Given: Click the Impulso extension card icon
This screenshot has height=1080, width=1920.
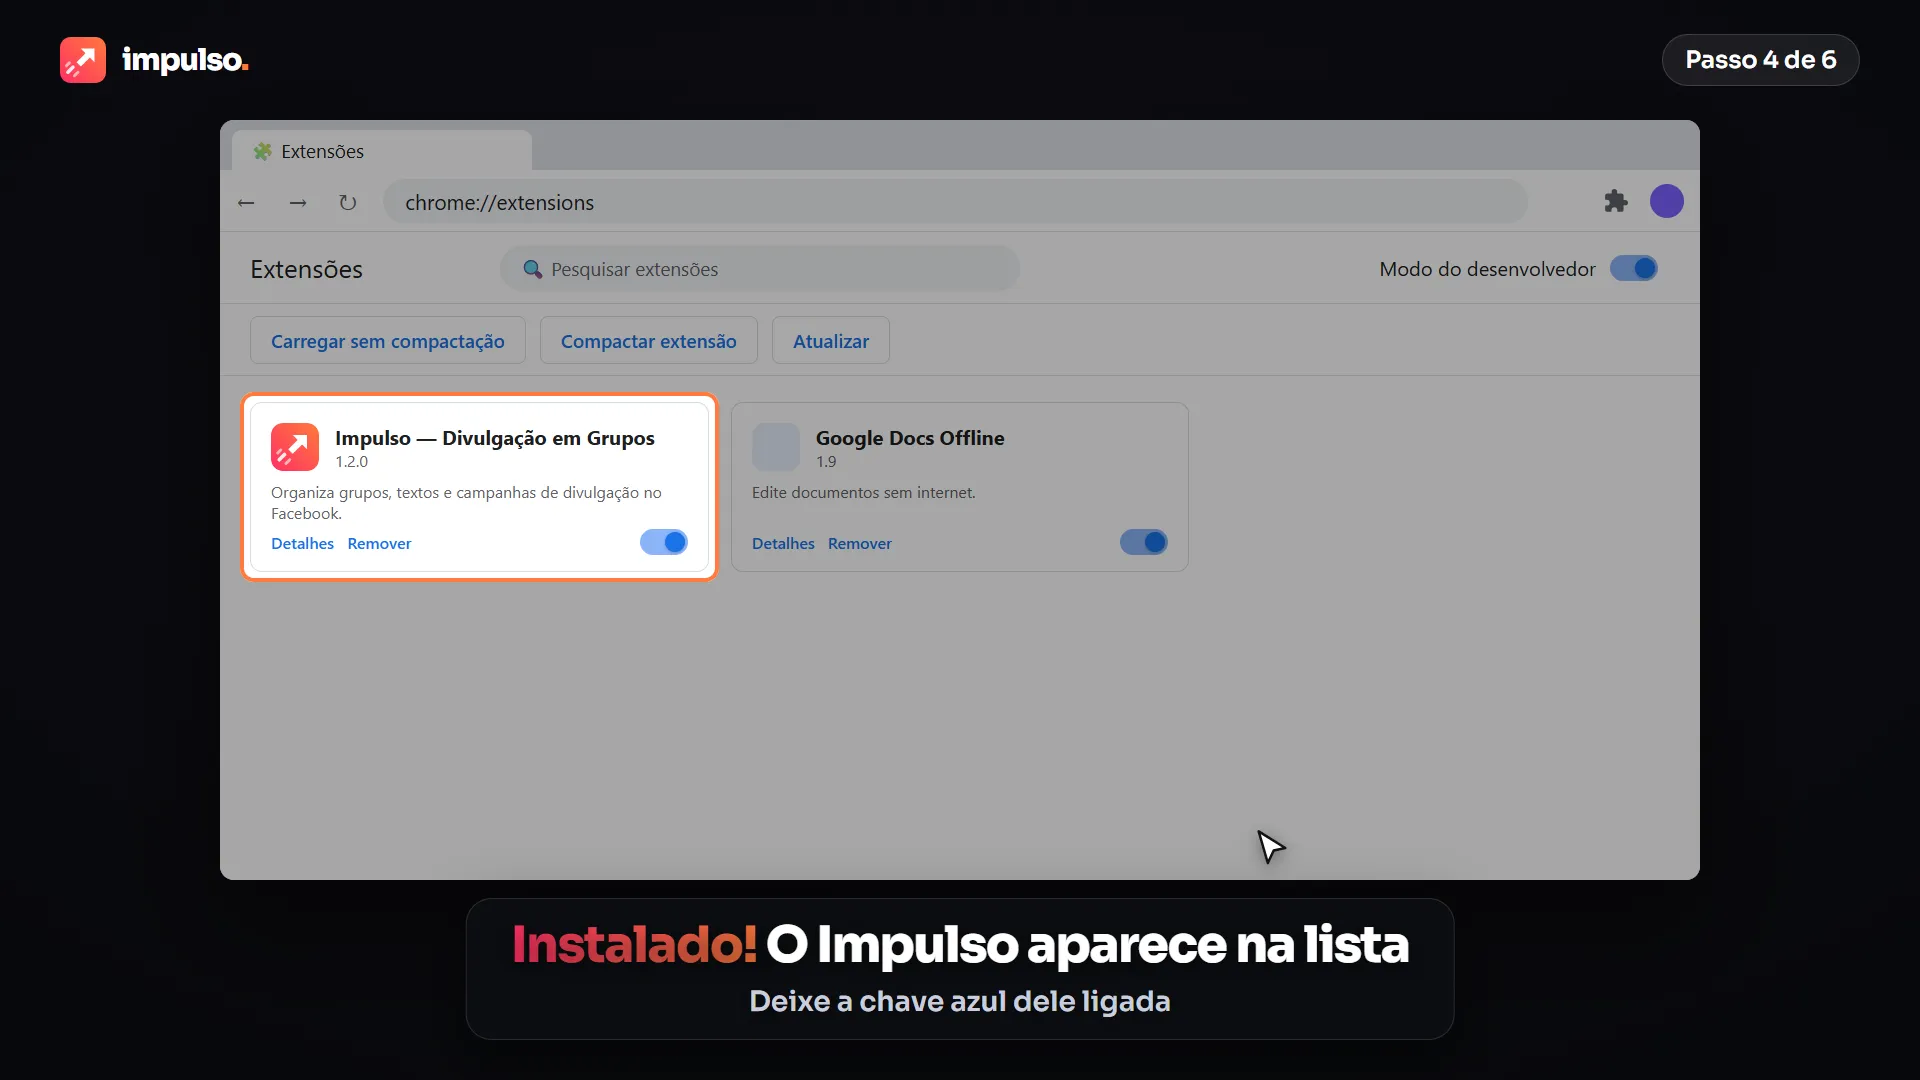Looking at the screenshot, I should (295, 447).
